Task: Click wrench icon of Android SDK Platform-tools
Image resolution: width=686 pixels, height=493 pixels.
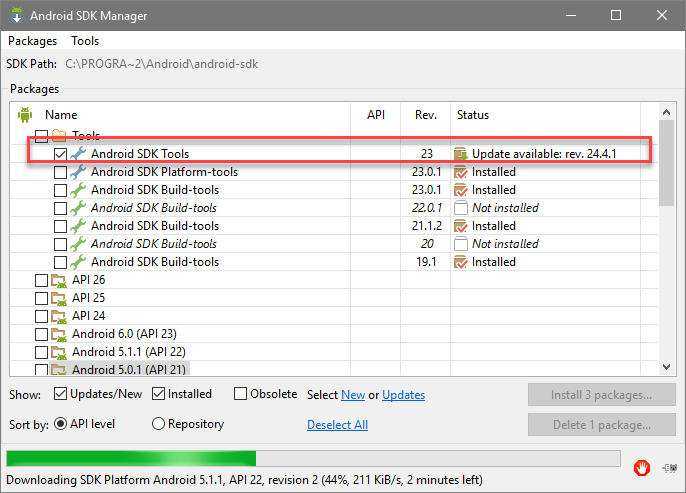Action: coord(78,171)
